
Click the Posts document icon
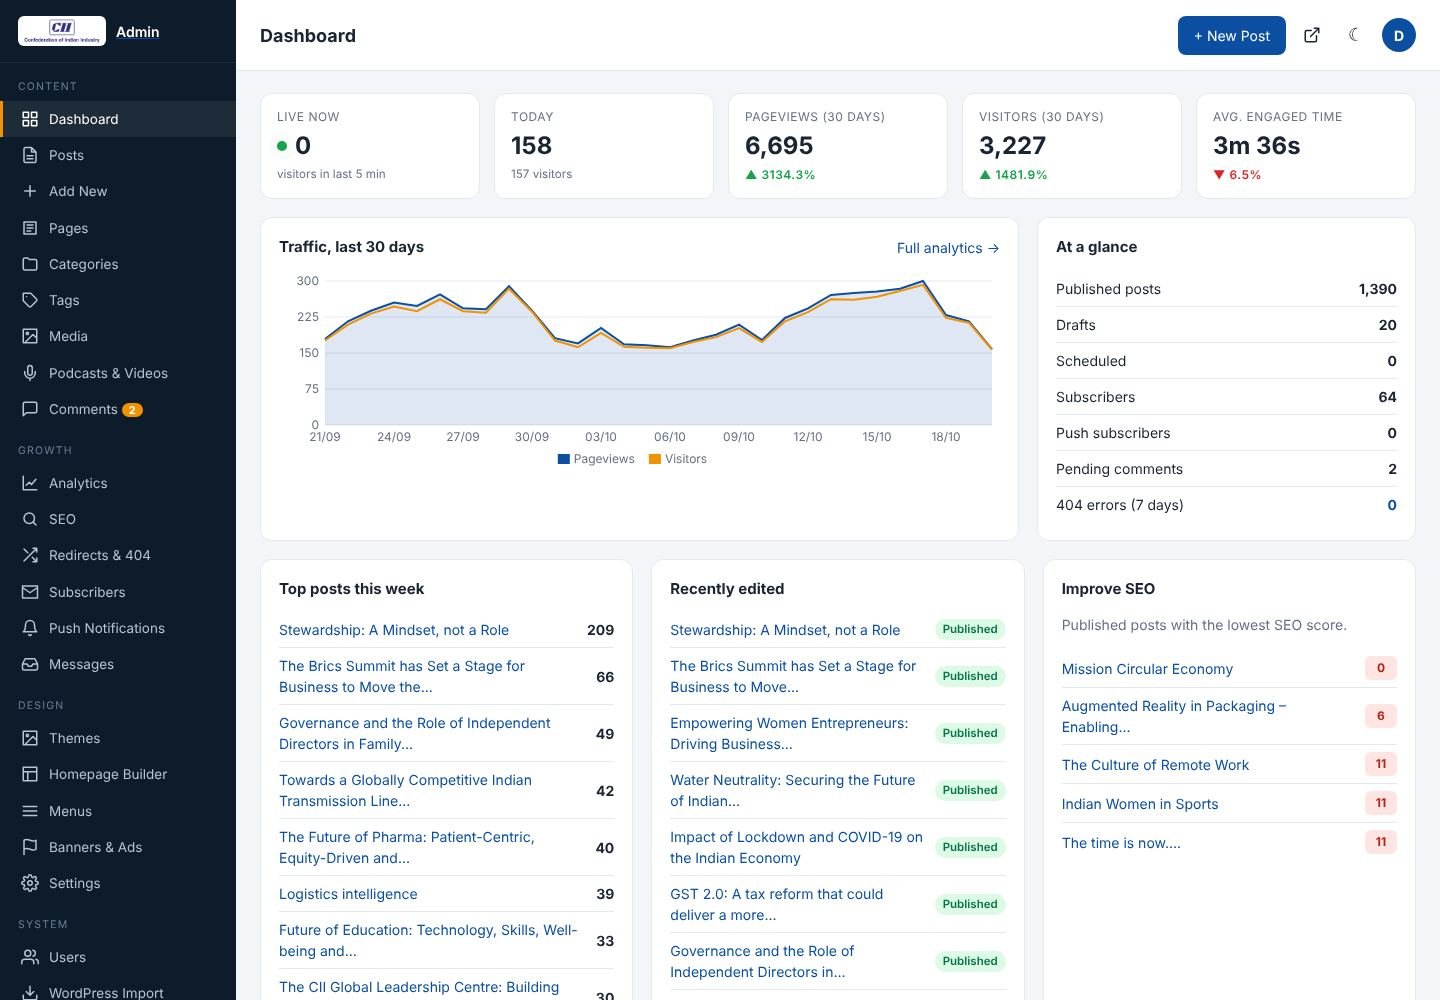click(x=30, y=155)
